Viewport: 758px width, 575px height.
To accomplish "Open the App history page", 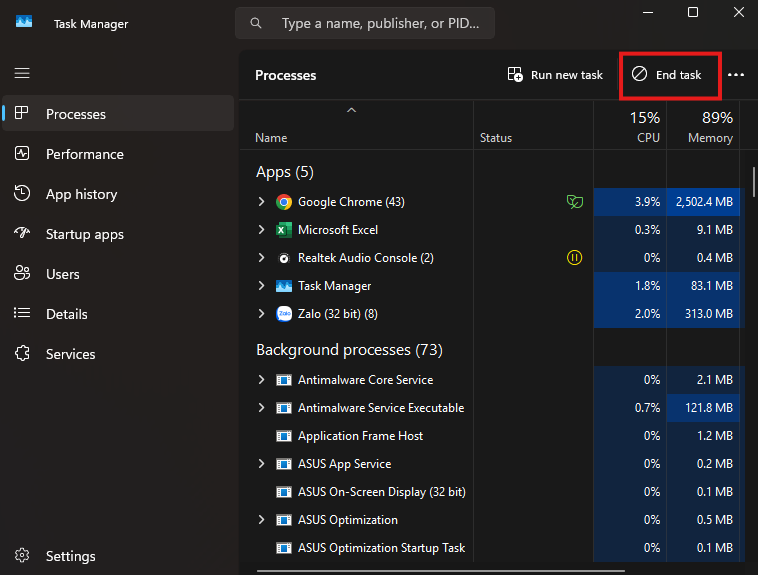I will pos(118,194).
